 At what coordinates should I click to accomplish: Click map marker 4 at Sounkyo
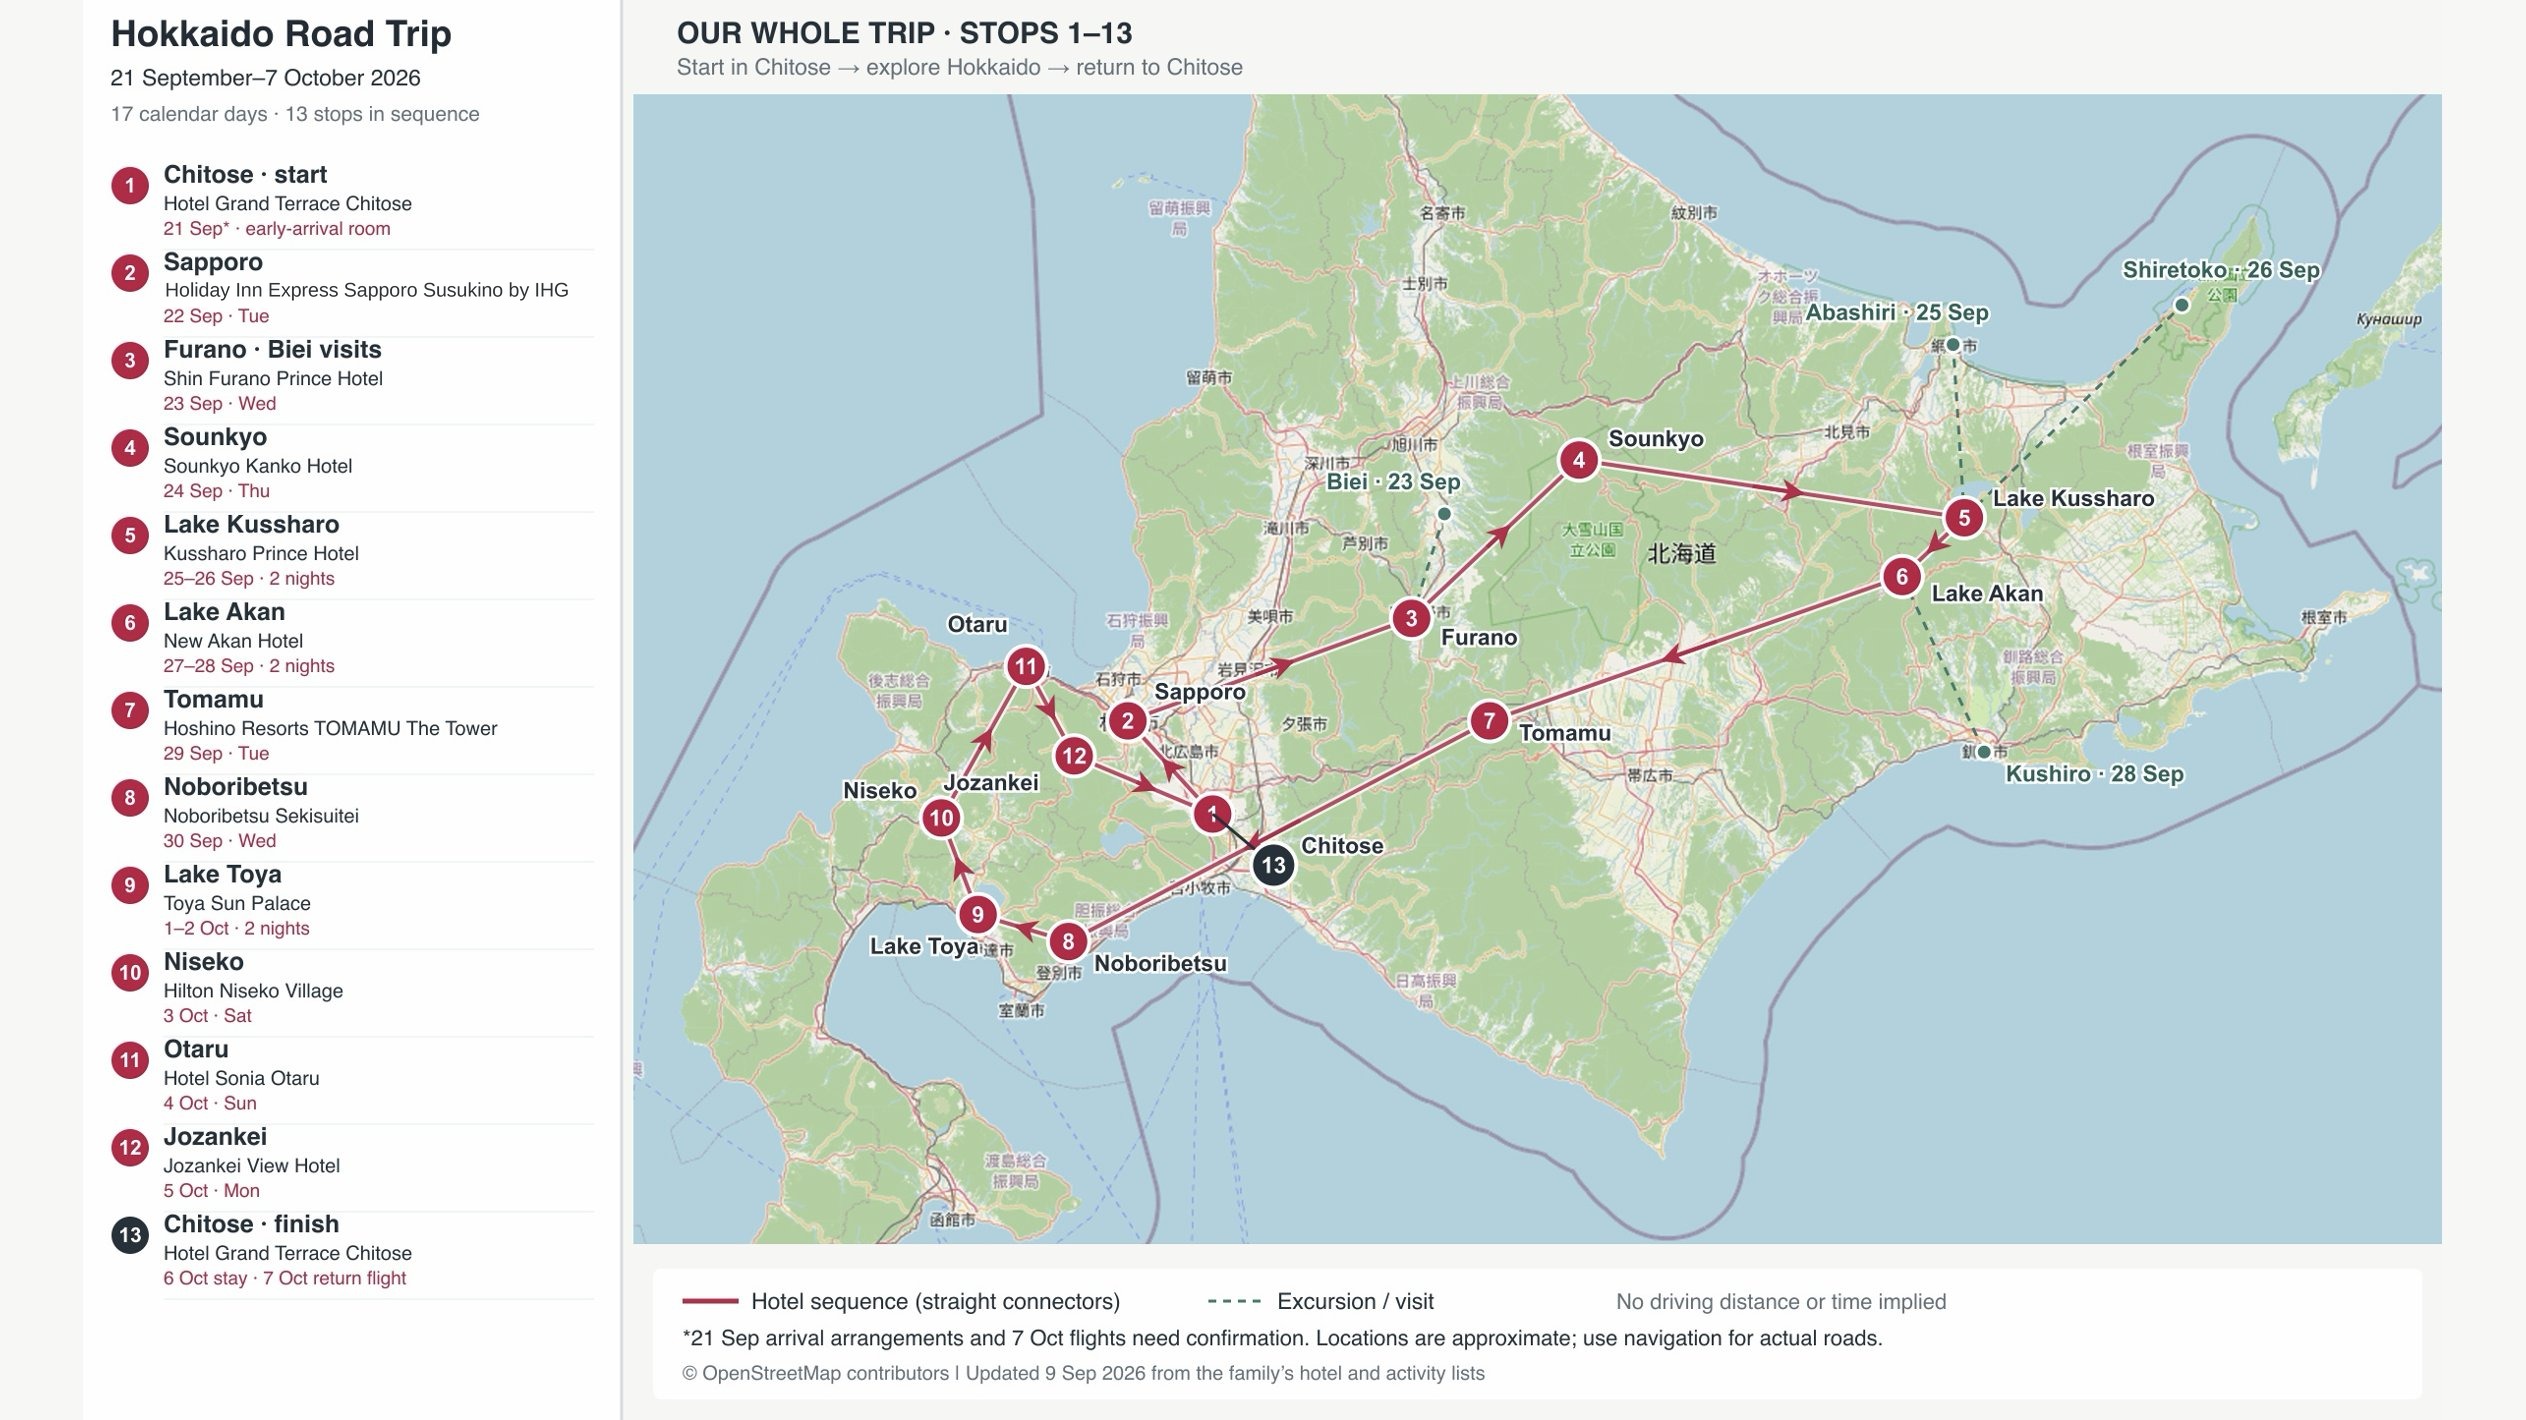1578,460
